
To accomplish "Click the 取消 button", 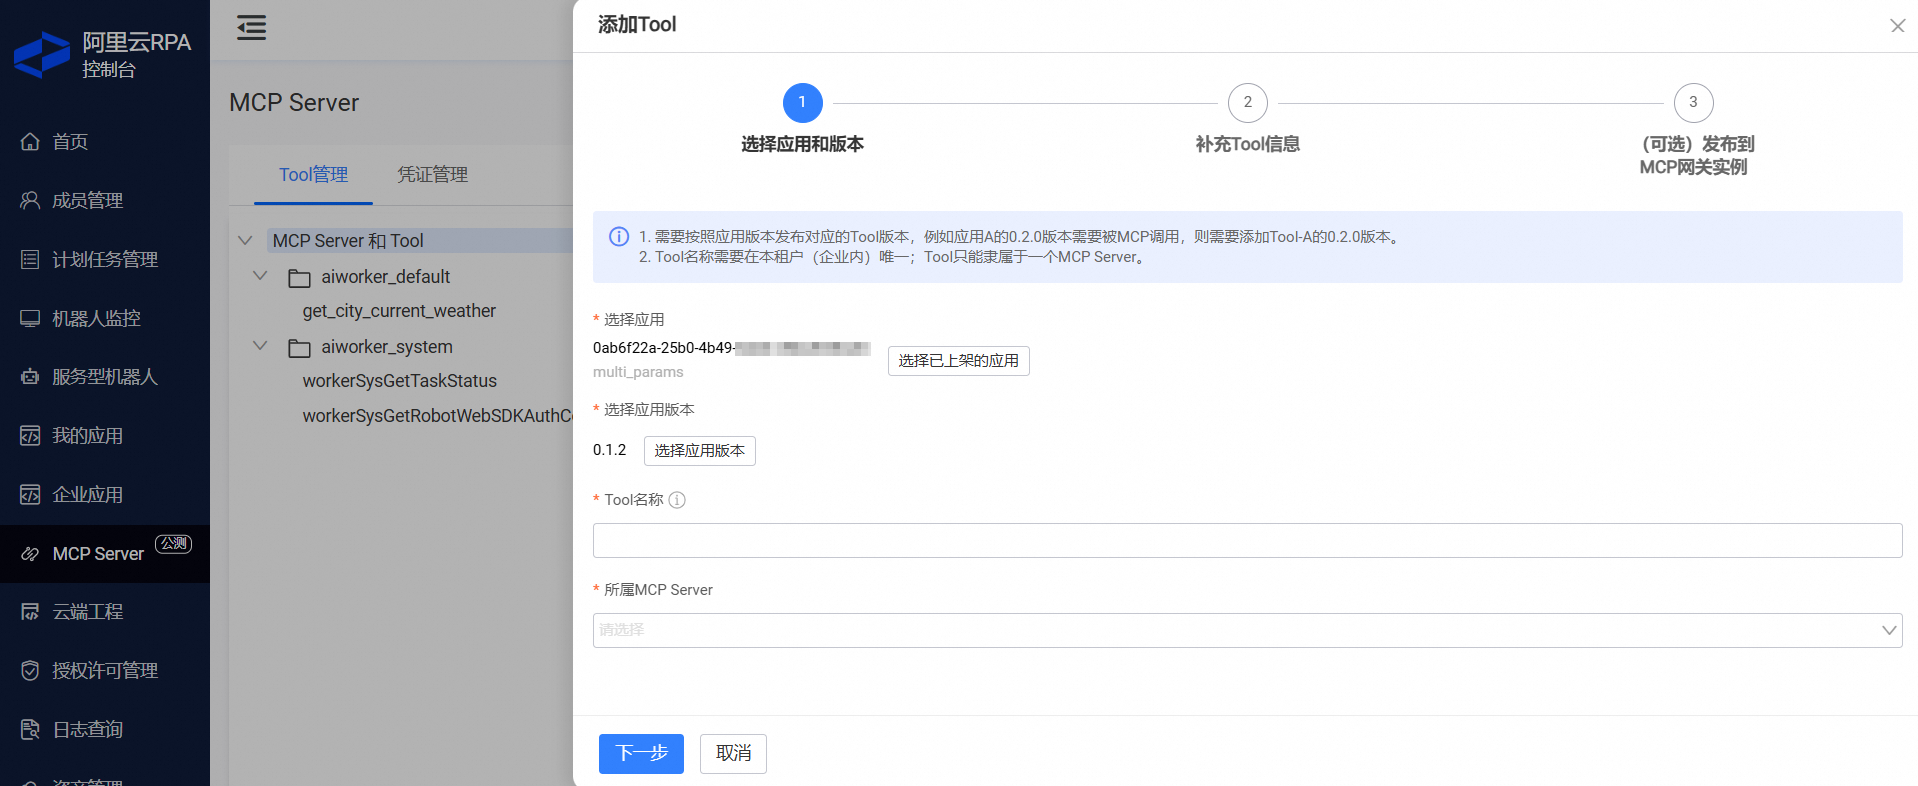I will [733, 754].
